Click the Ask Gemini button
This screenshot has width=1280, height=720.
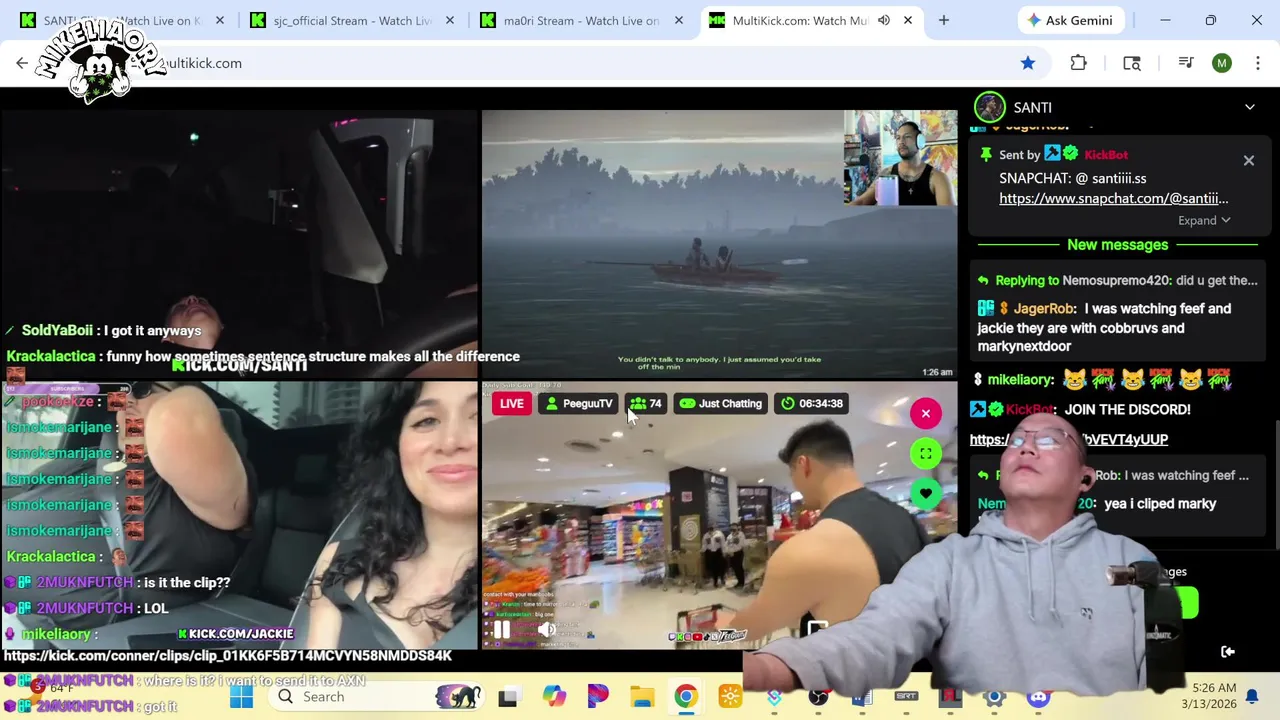tap(1070, 20)
